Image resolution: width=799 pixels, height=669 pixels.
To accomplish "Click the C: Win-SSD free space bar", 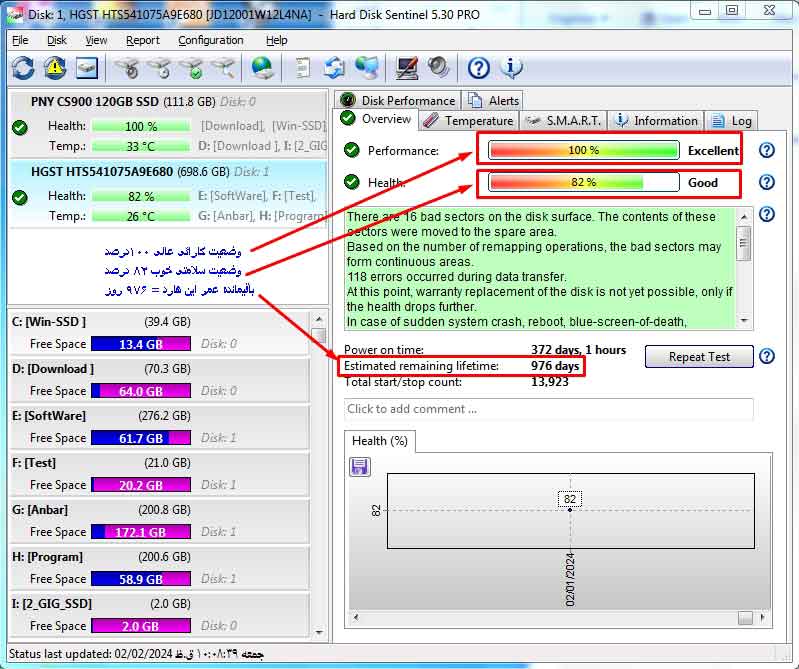I will click(x=141, y=344).
